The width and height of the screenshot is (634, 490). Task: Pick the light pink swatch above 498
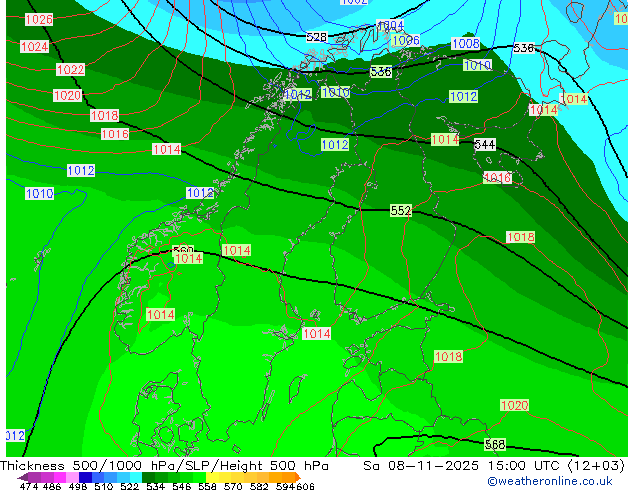click(72, 477)
